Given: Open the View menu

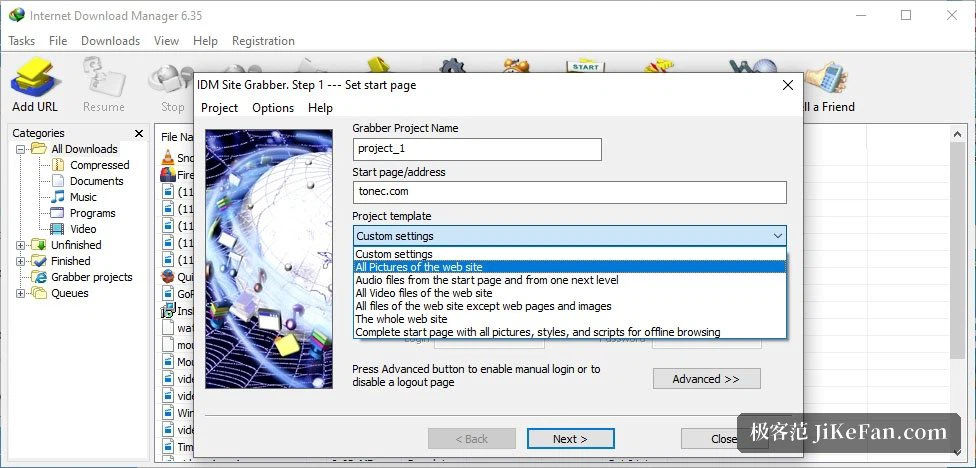Looking at the screenshot, I should [166, 41].
